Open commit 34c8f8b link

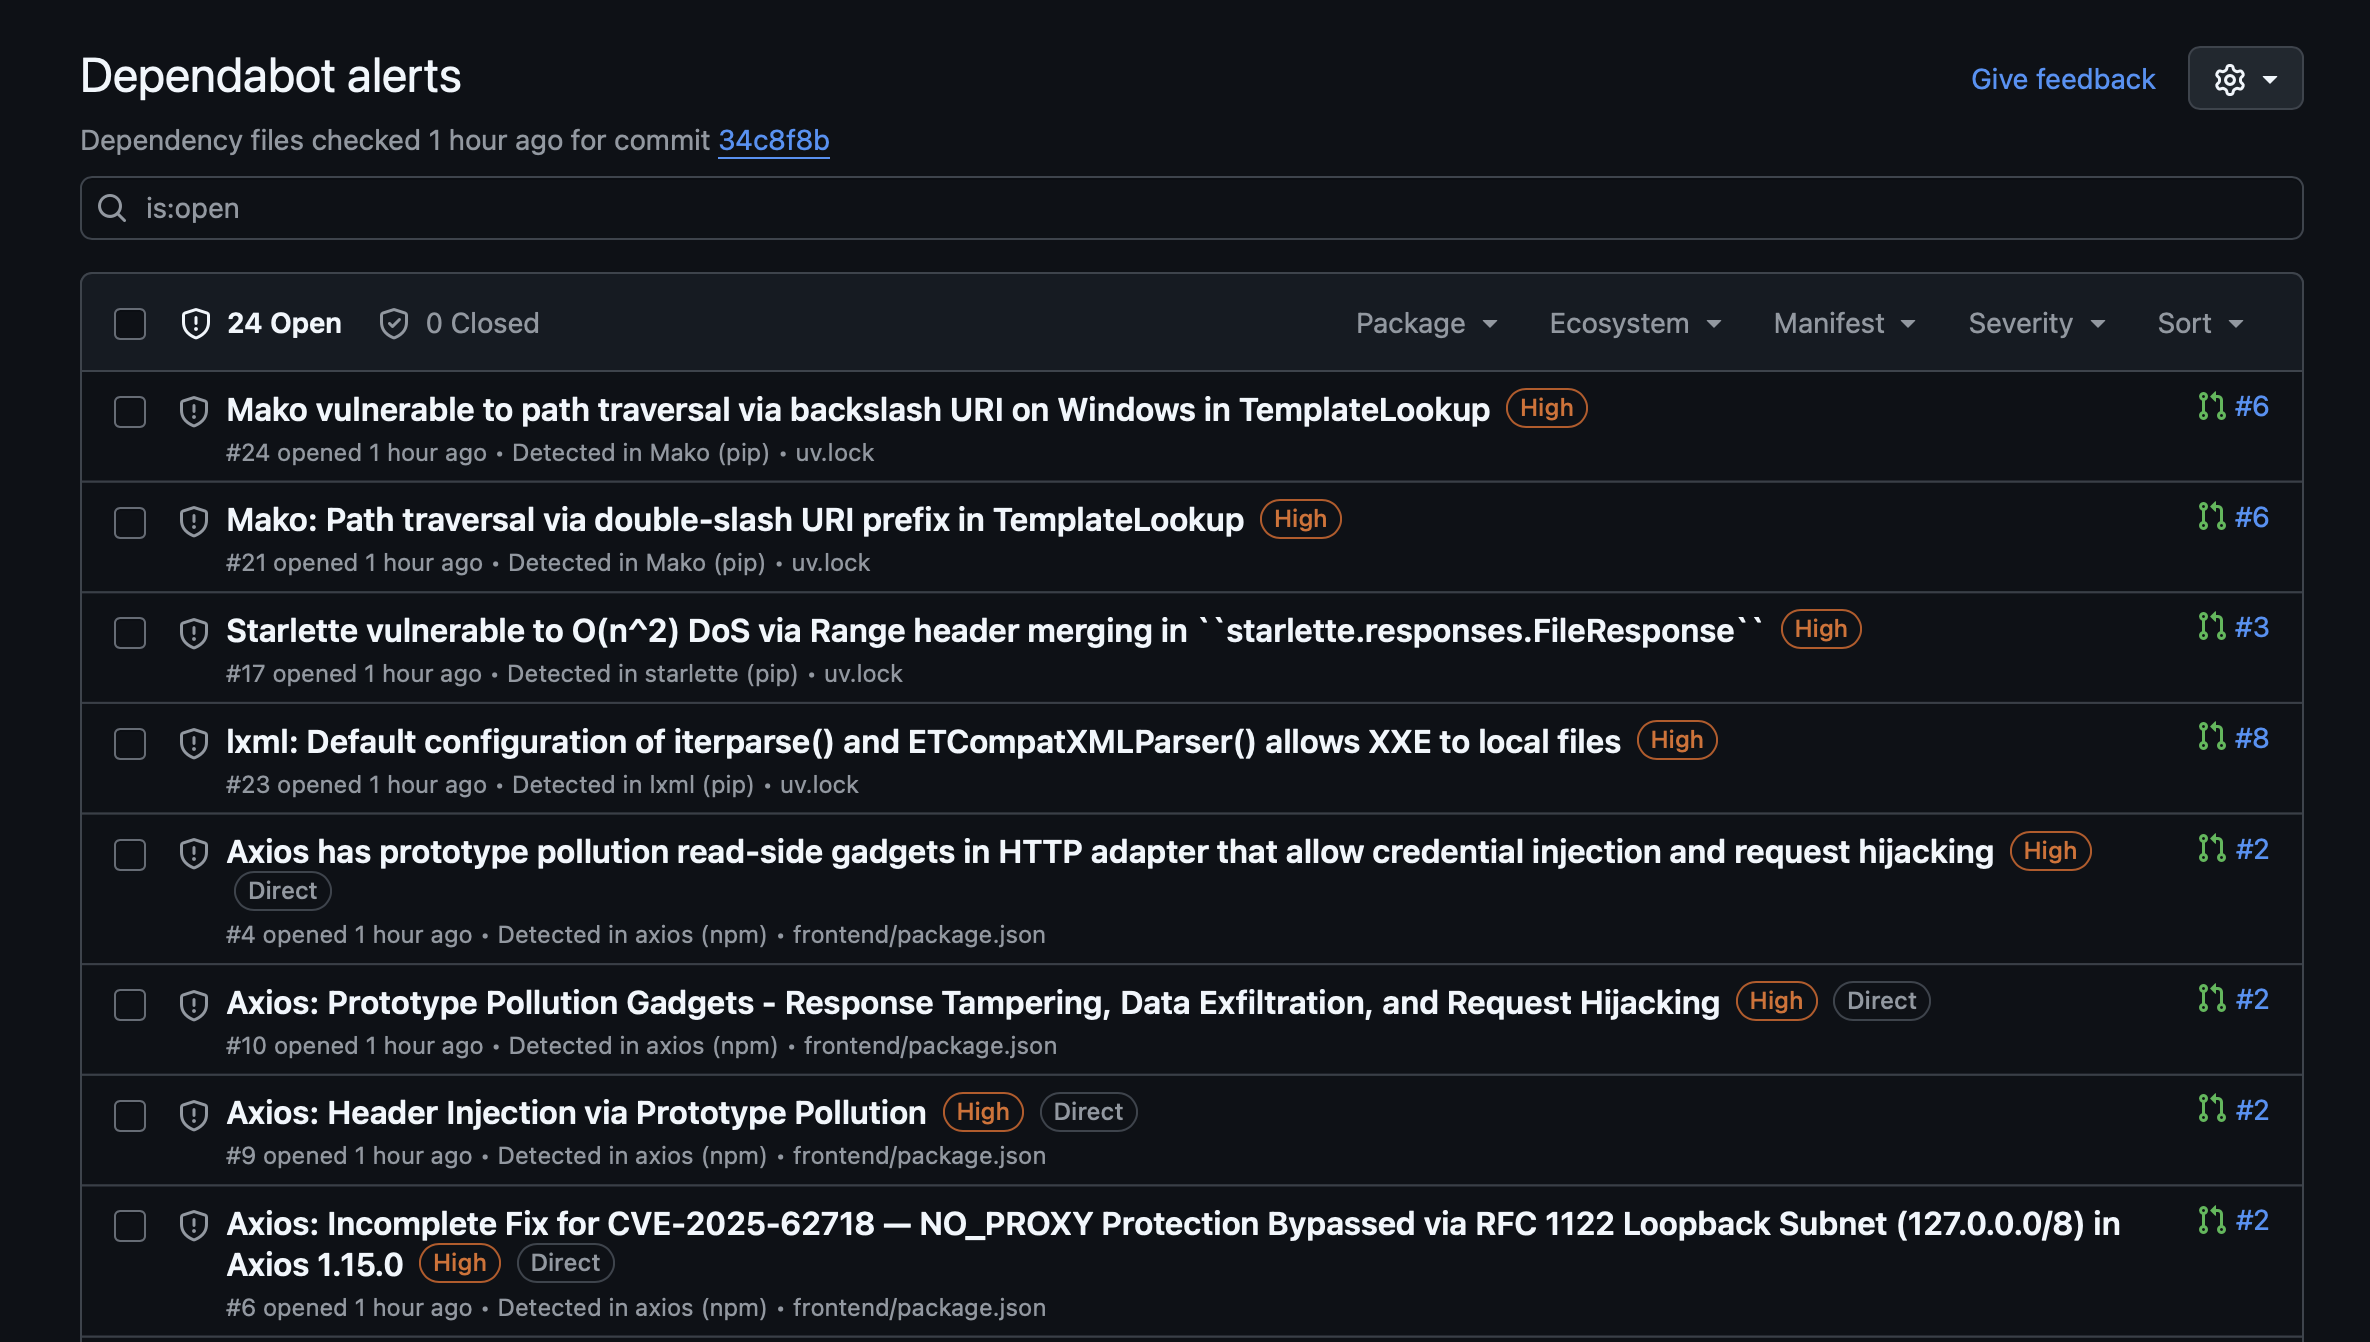(774, 140)
